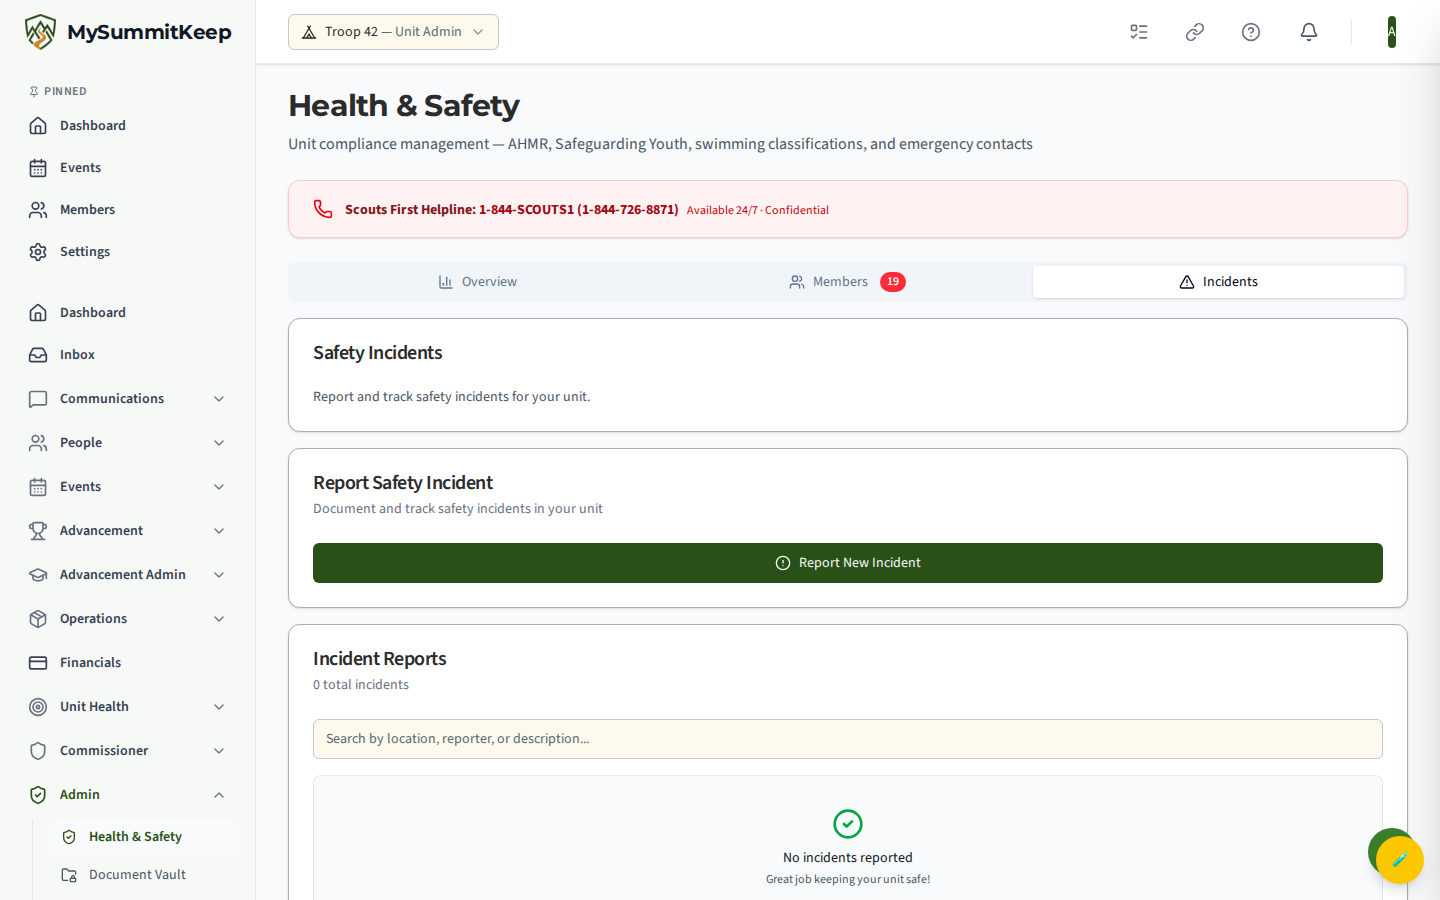
Task: Click the pinned Events calendar icon
Action: tap(38, 168)
